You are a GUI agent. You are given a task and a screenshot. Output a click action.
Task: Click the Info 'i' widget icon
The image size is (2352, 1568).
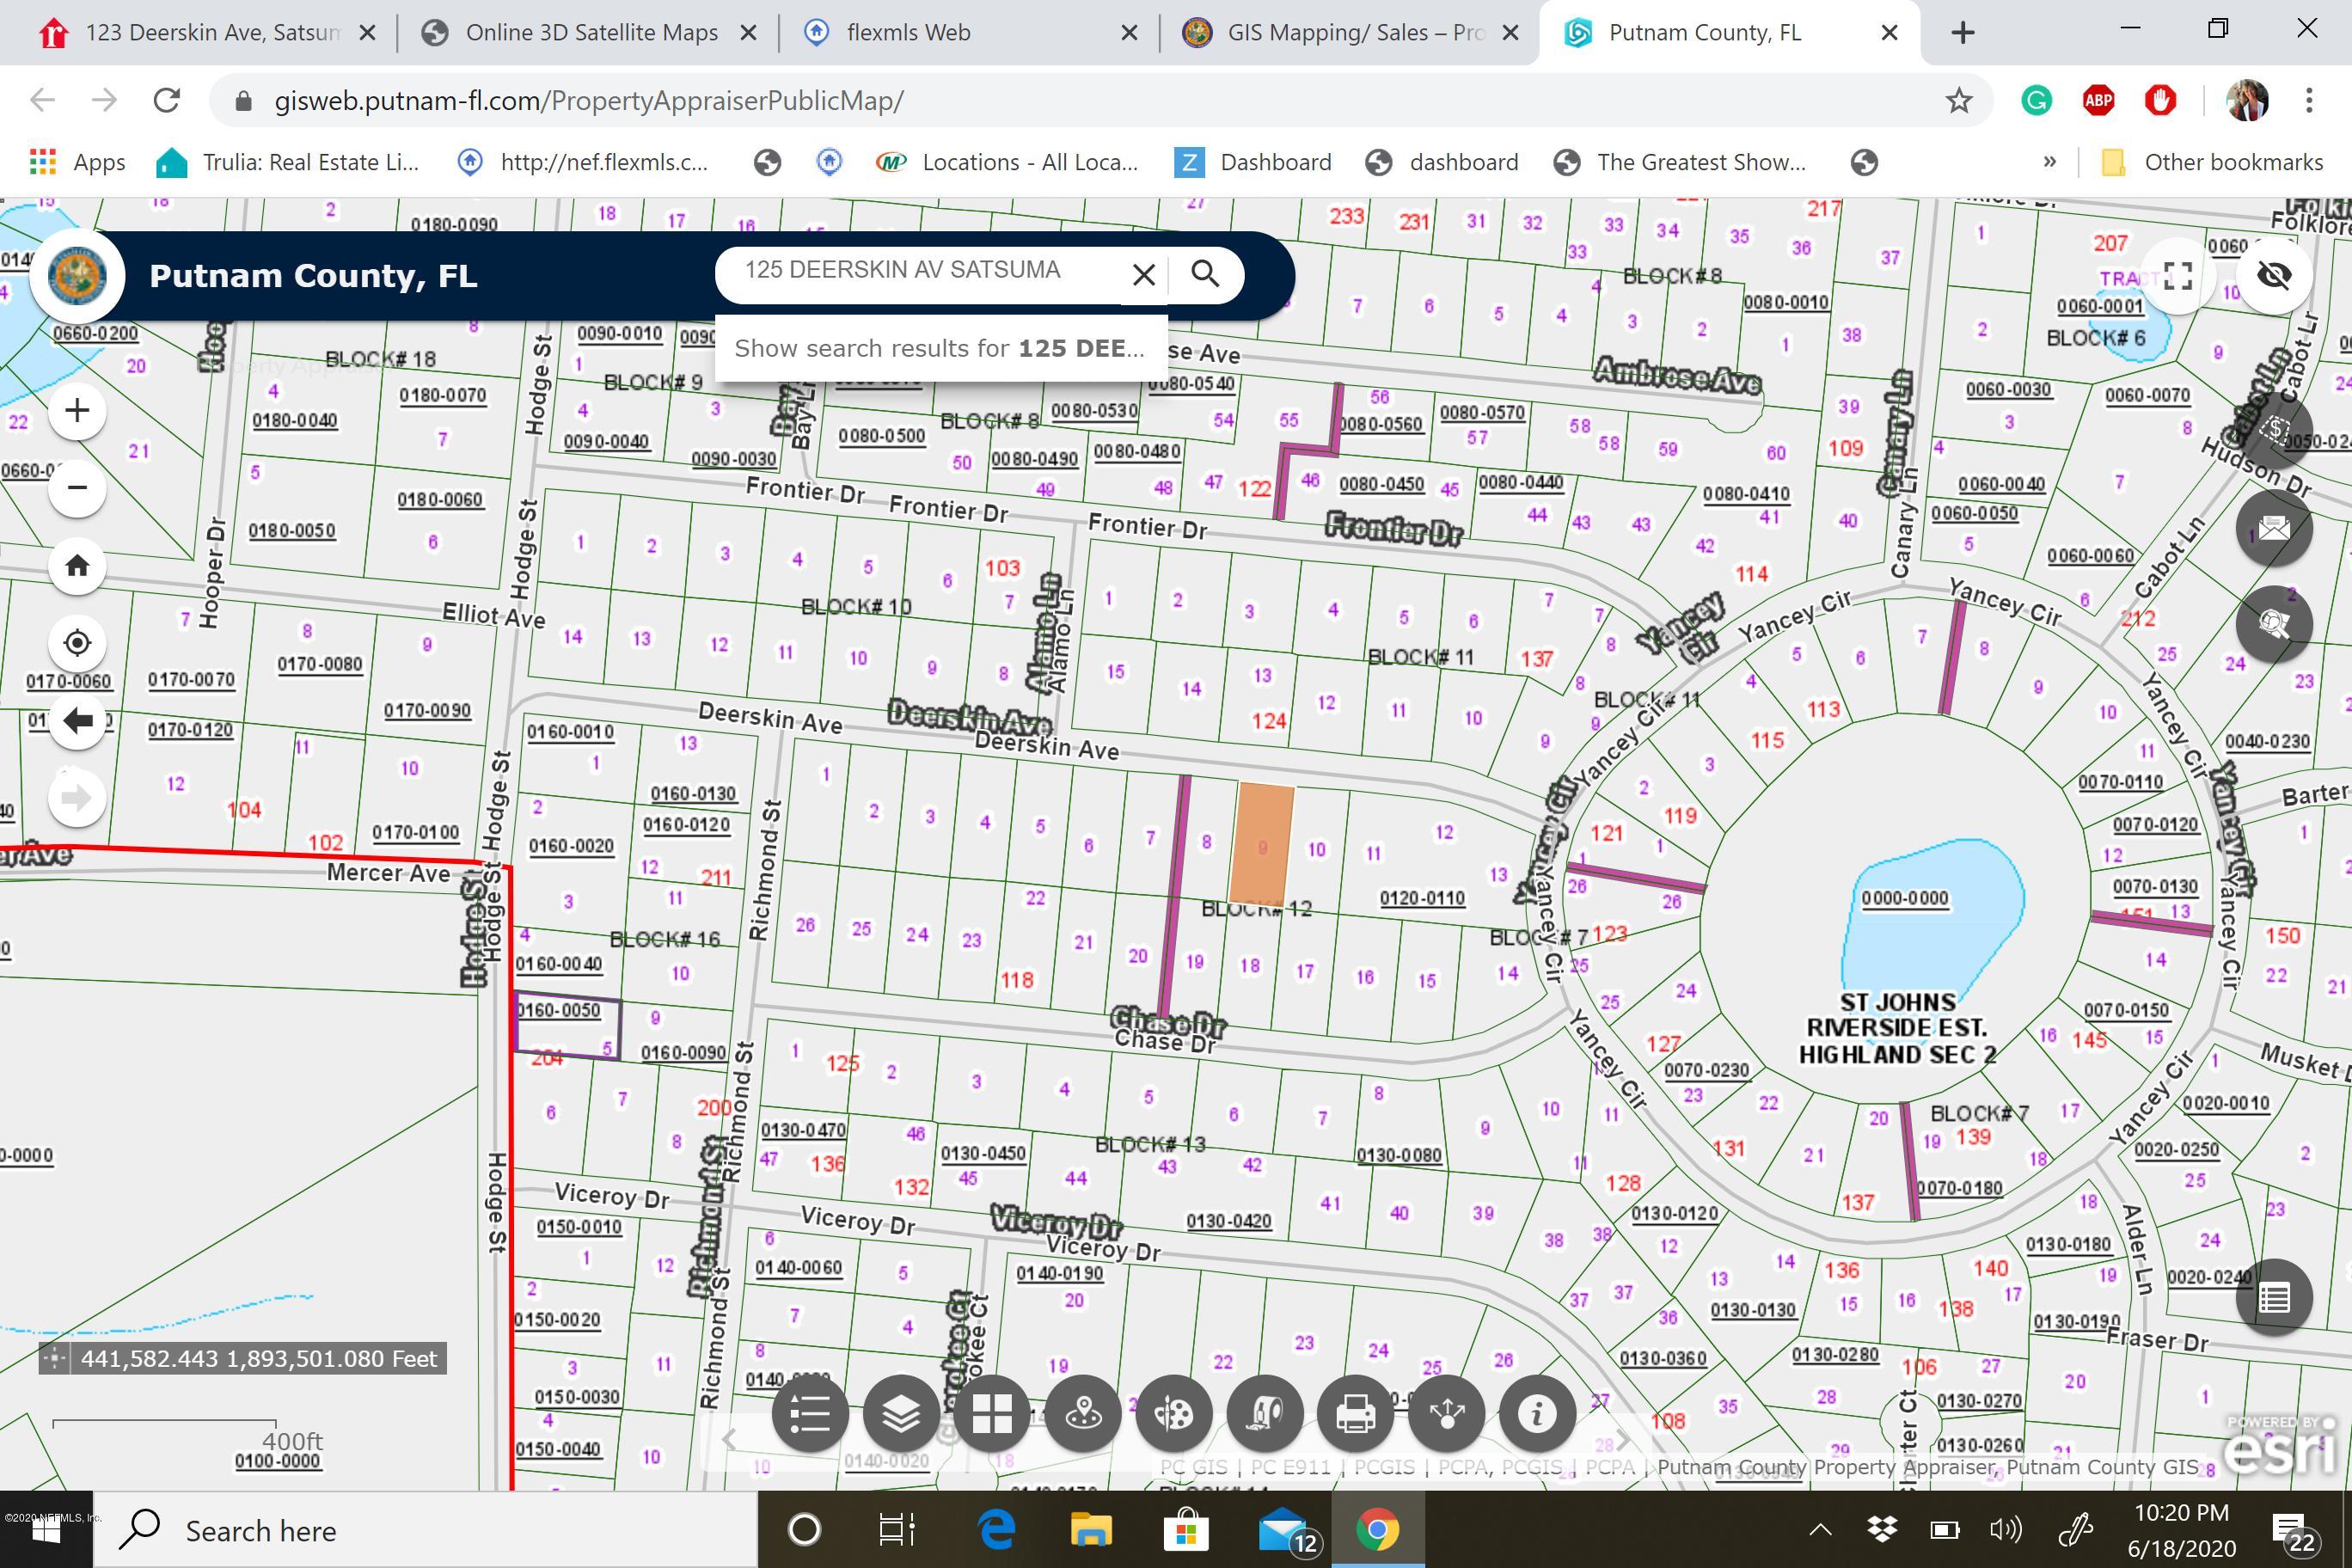tap(1537, 1414)
